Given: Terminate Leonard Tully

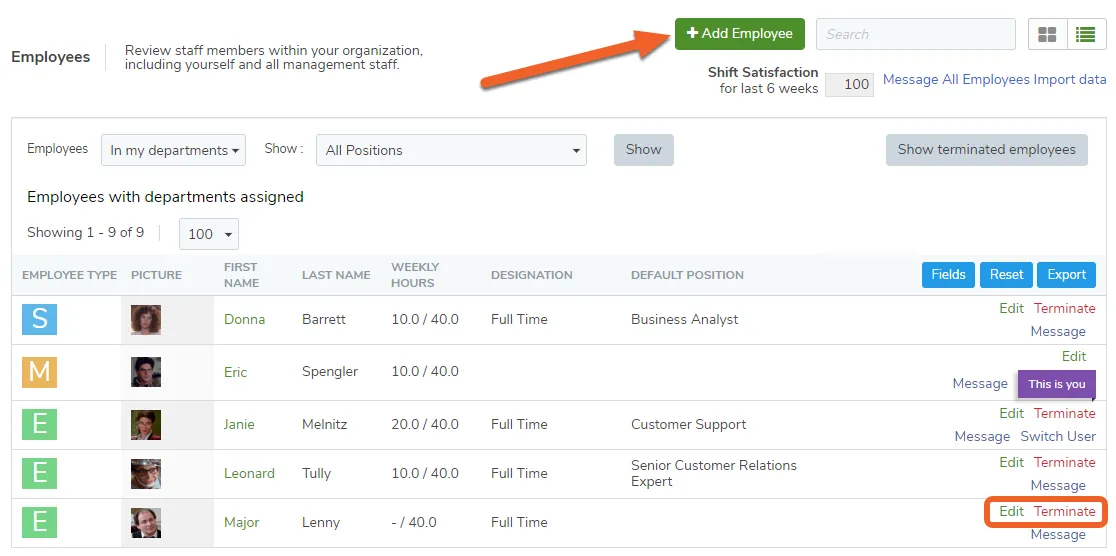Looking at the screenshot, I should coord(1065,463).
